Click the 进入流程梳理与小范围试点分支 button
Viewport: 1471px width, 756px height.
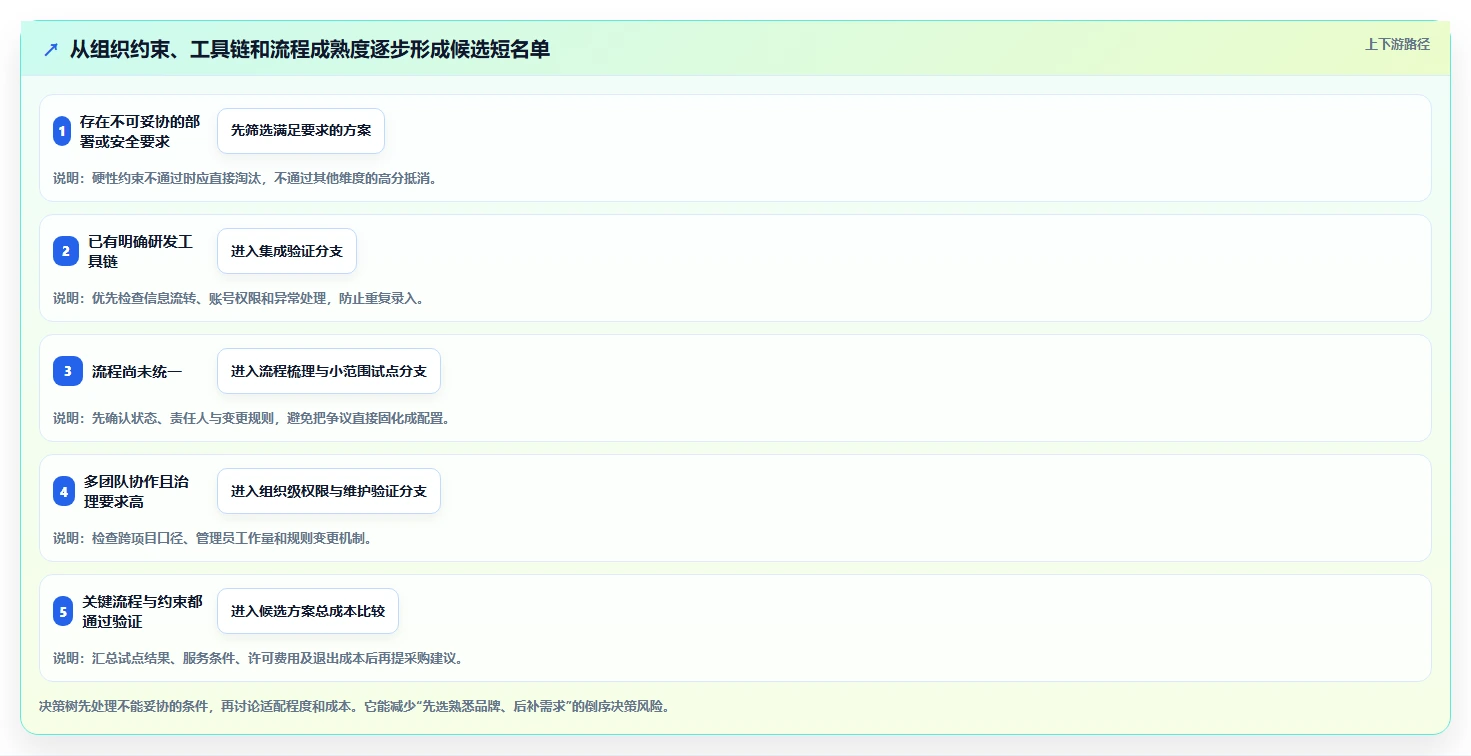[329, 371]
